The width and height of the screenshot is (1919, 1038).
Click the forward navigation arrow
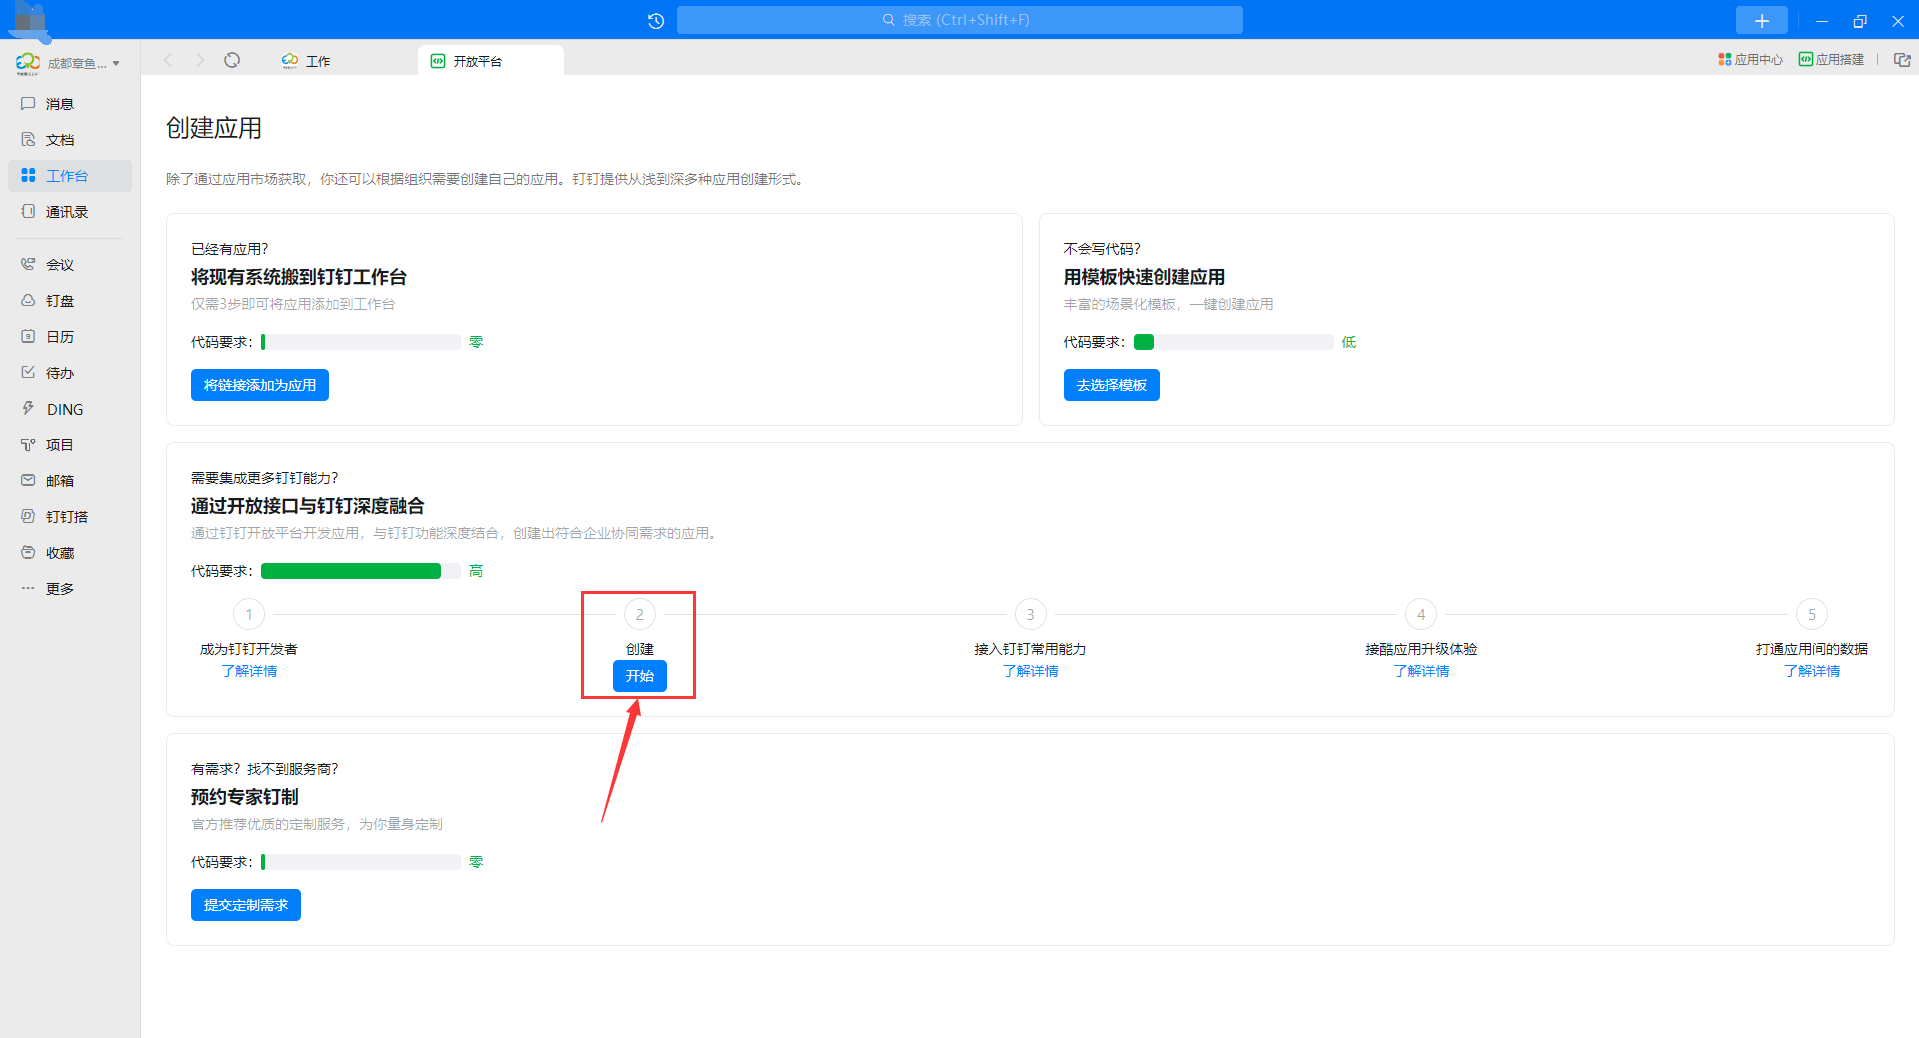coord(200,60)
